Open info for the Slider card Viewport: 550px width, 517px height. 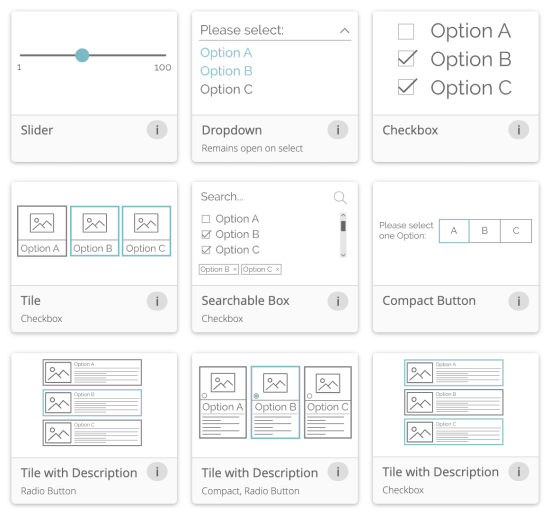point(157,130)
